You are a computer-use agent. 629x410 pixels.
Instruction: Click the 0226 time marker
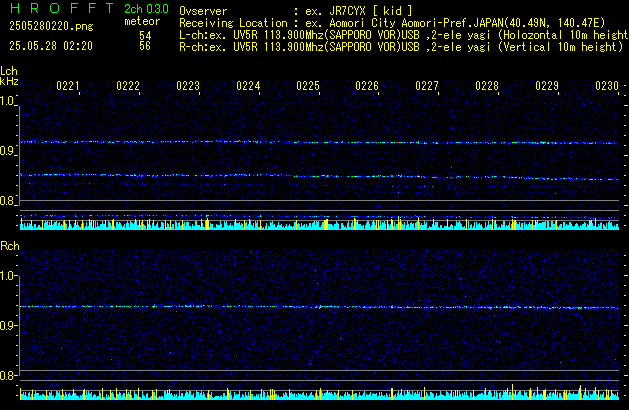[x=367, y=86]
